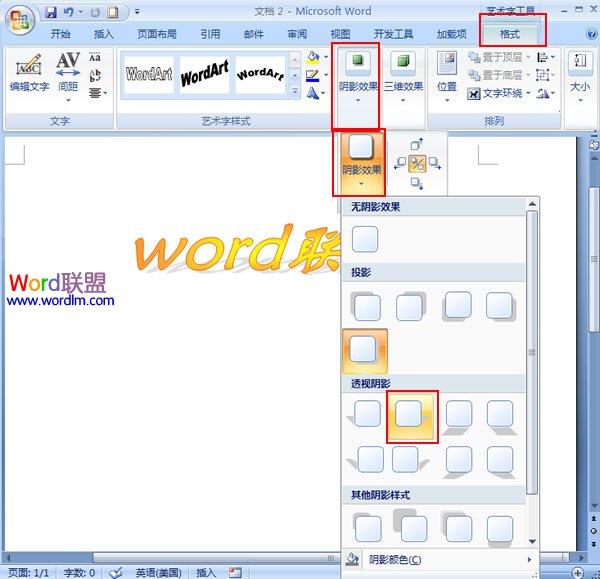Image resolution: width=600 pixels, height=579 pixels.
Task: Open the 格式 format tab
Action: click(510, 34)
